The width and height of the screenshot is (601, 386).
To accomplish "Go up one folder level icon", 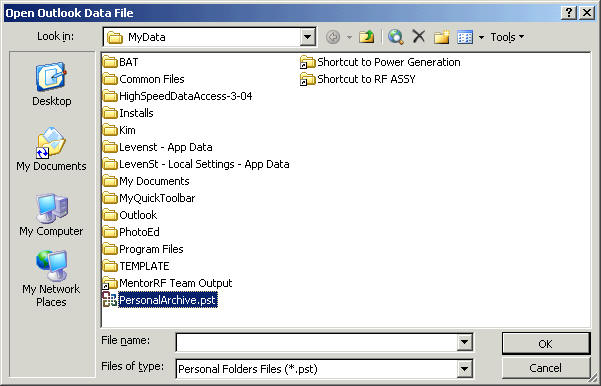I will tap(366, 37).
